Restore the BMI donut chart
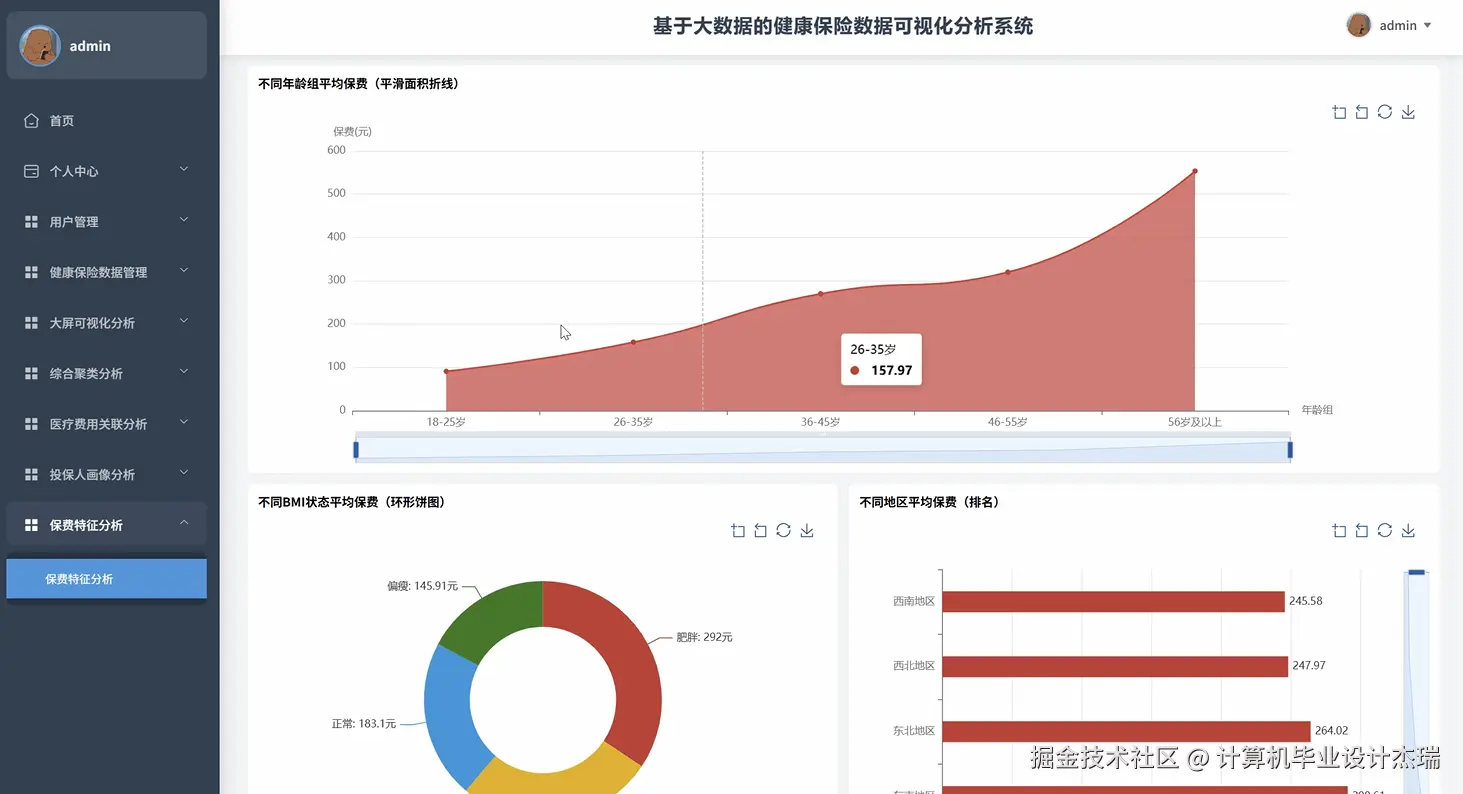This screenshot has height=794, width=1463. pos(783,531)
